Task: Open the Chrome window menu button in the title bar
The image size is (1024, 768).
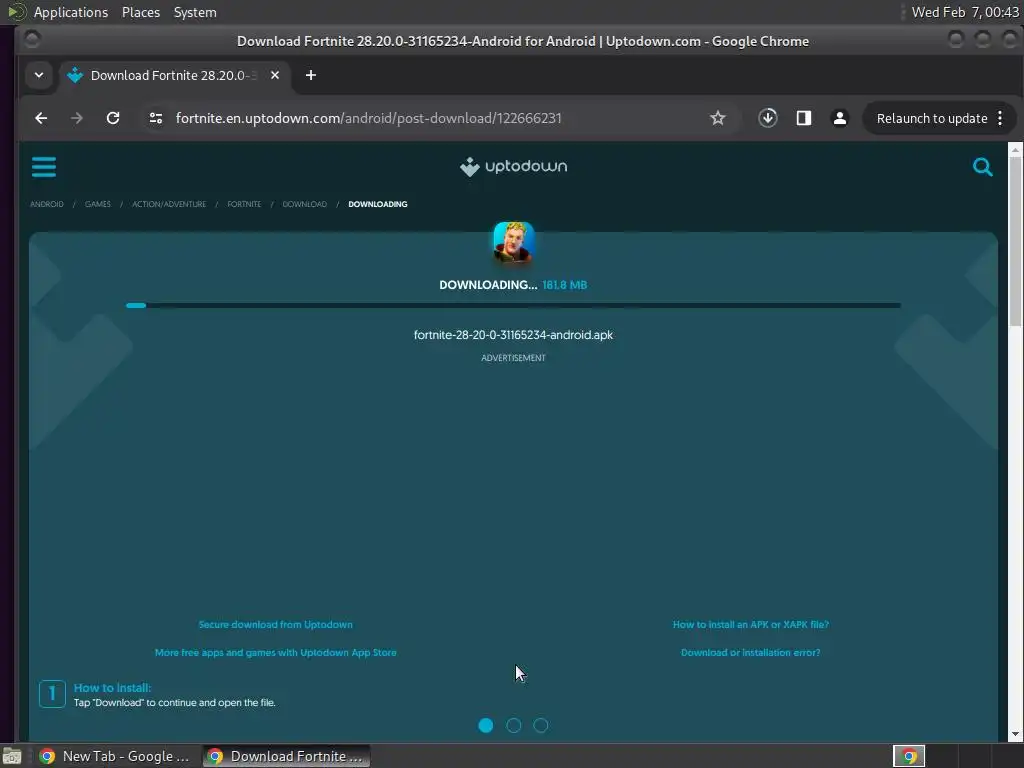Action: (31, 40)
